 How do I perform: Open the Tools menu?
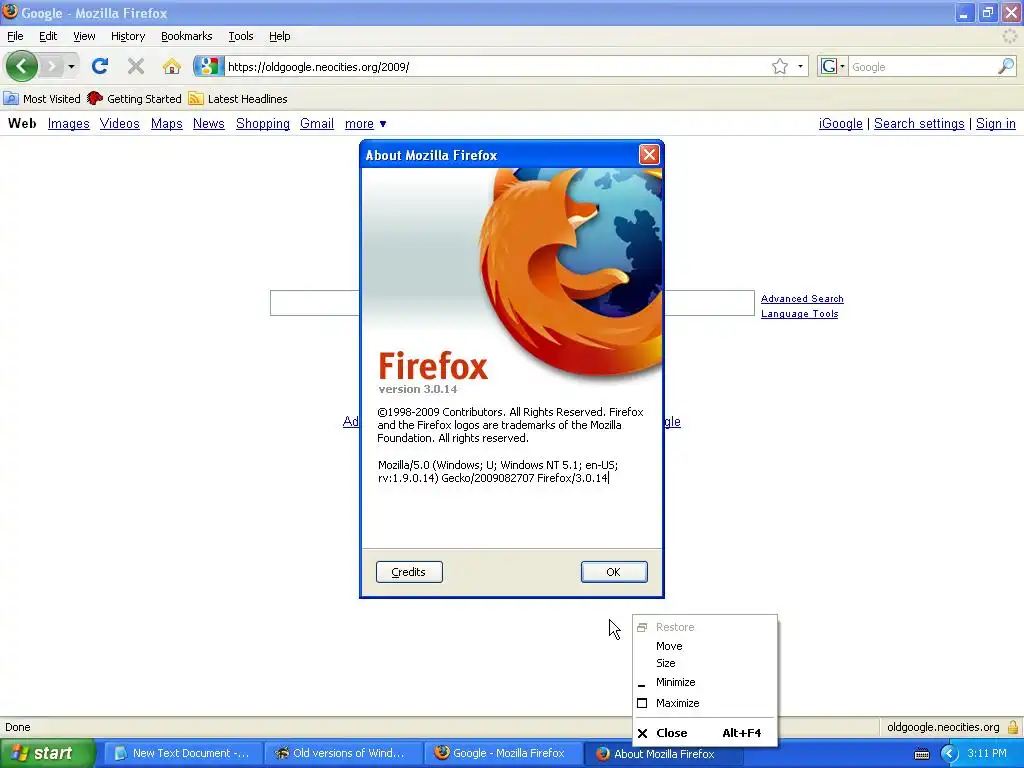(x=241, y=37)
